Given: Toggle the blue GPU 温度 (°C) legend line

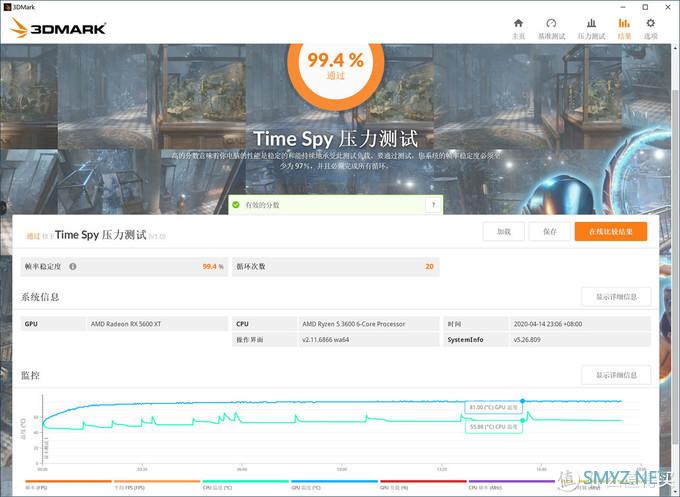Looking at the screenshot, I should (x=334, y=481).
